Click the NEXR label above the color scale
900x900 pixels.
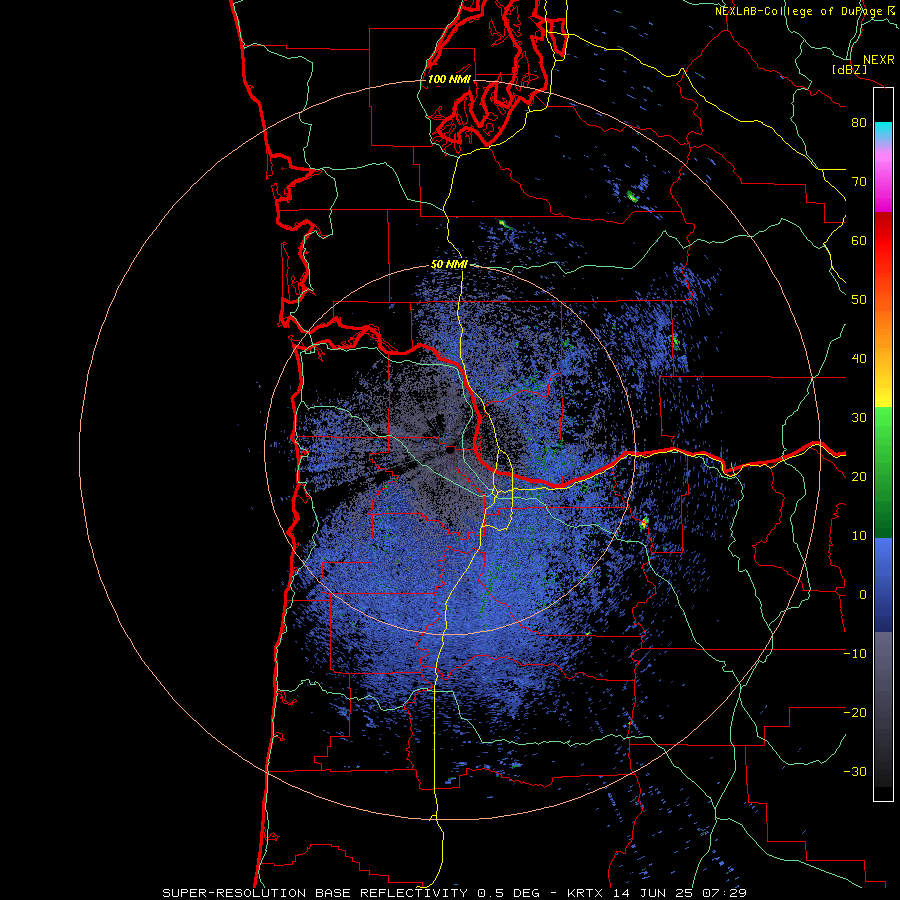click(x=879, y=60)
